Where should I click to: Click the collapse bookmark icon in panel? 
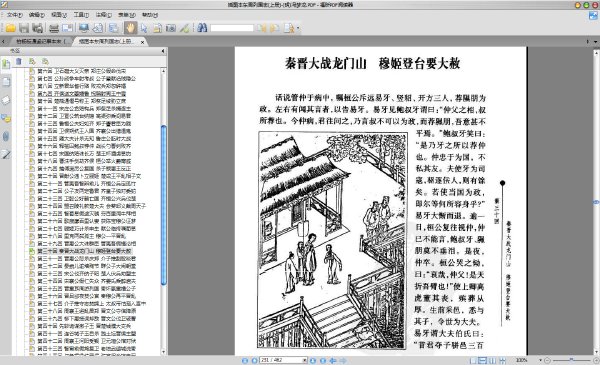pyautogui.click(x=46, y=61)
